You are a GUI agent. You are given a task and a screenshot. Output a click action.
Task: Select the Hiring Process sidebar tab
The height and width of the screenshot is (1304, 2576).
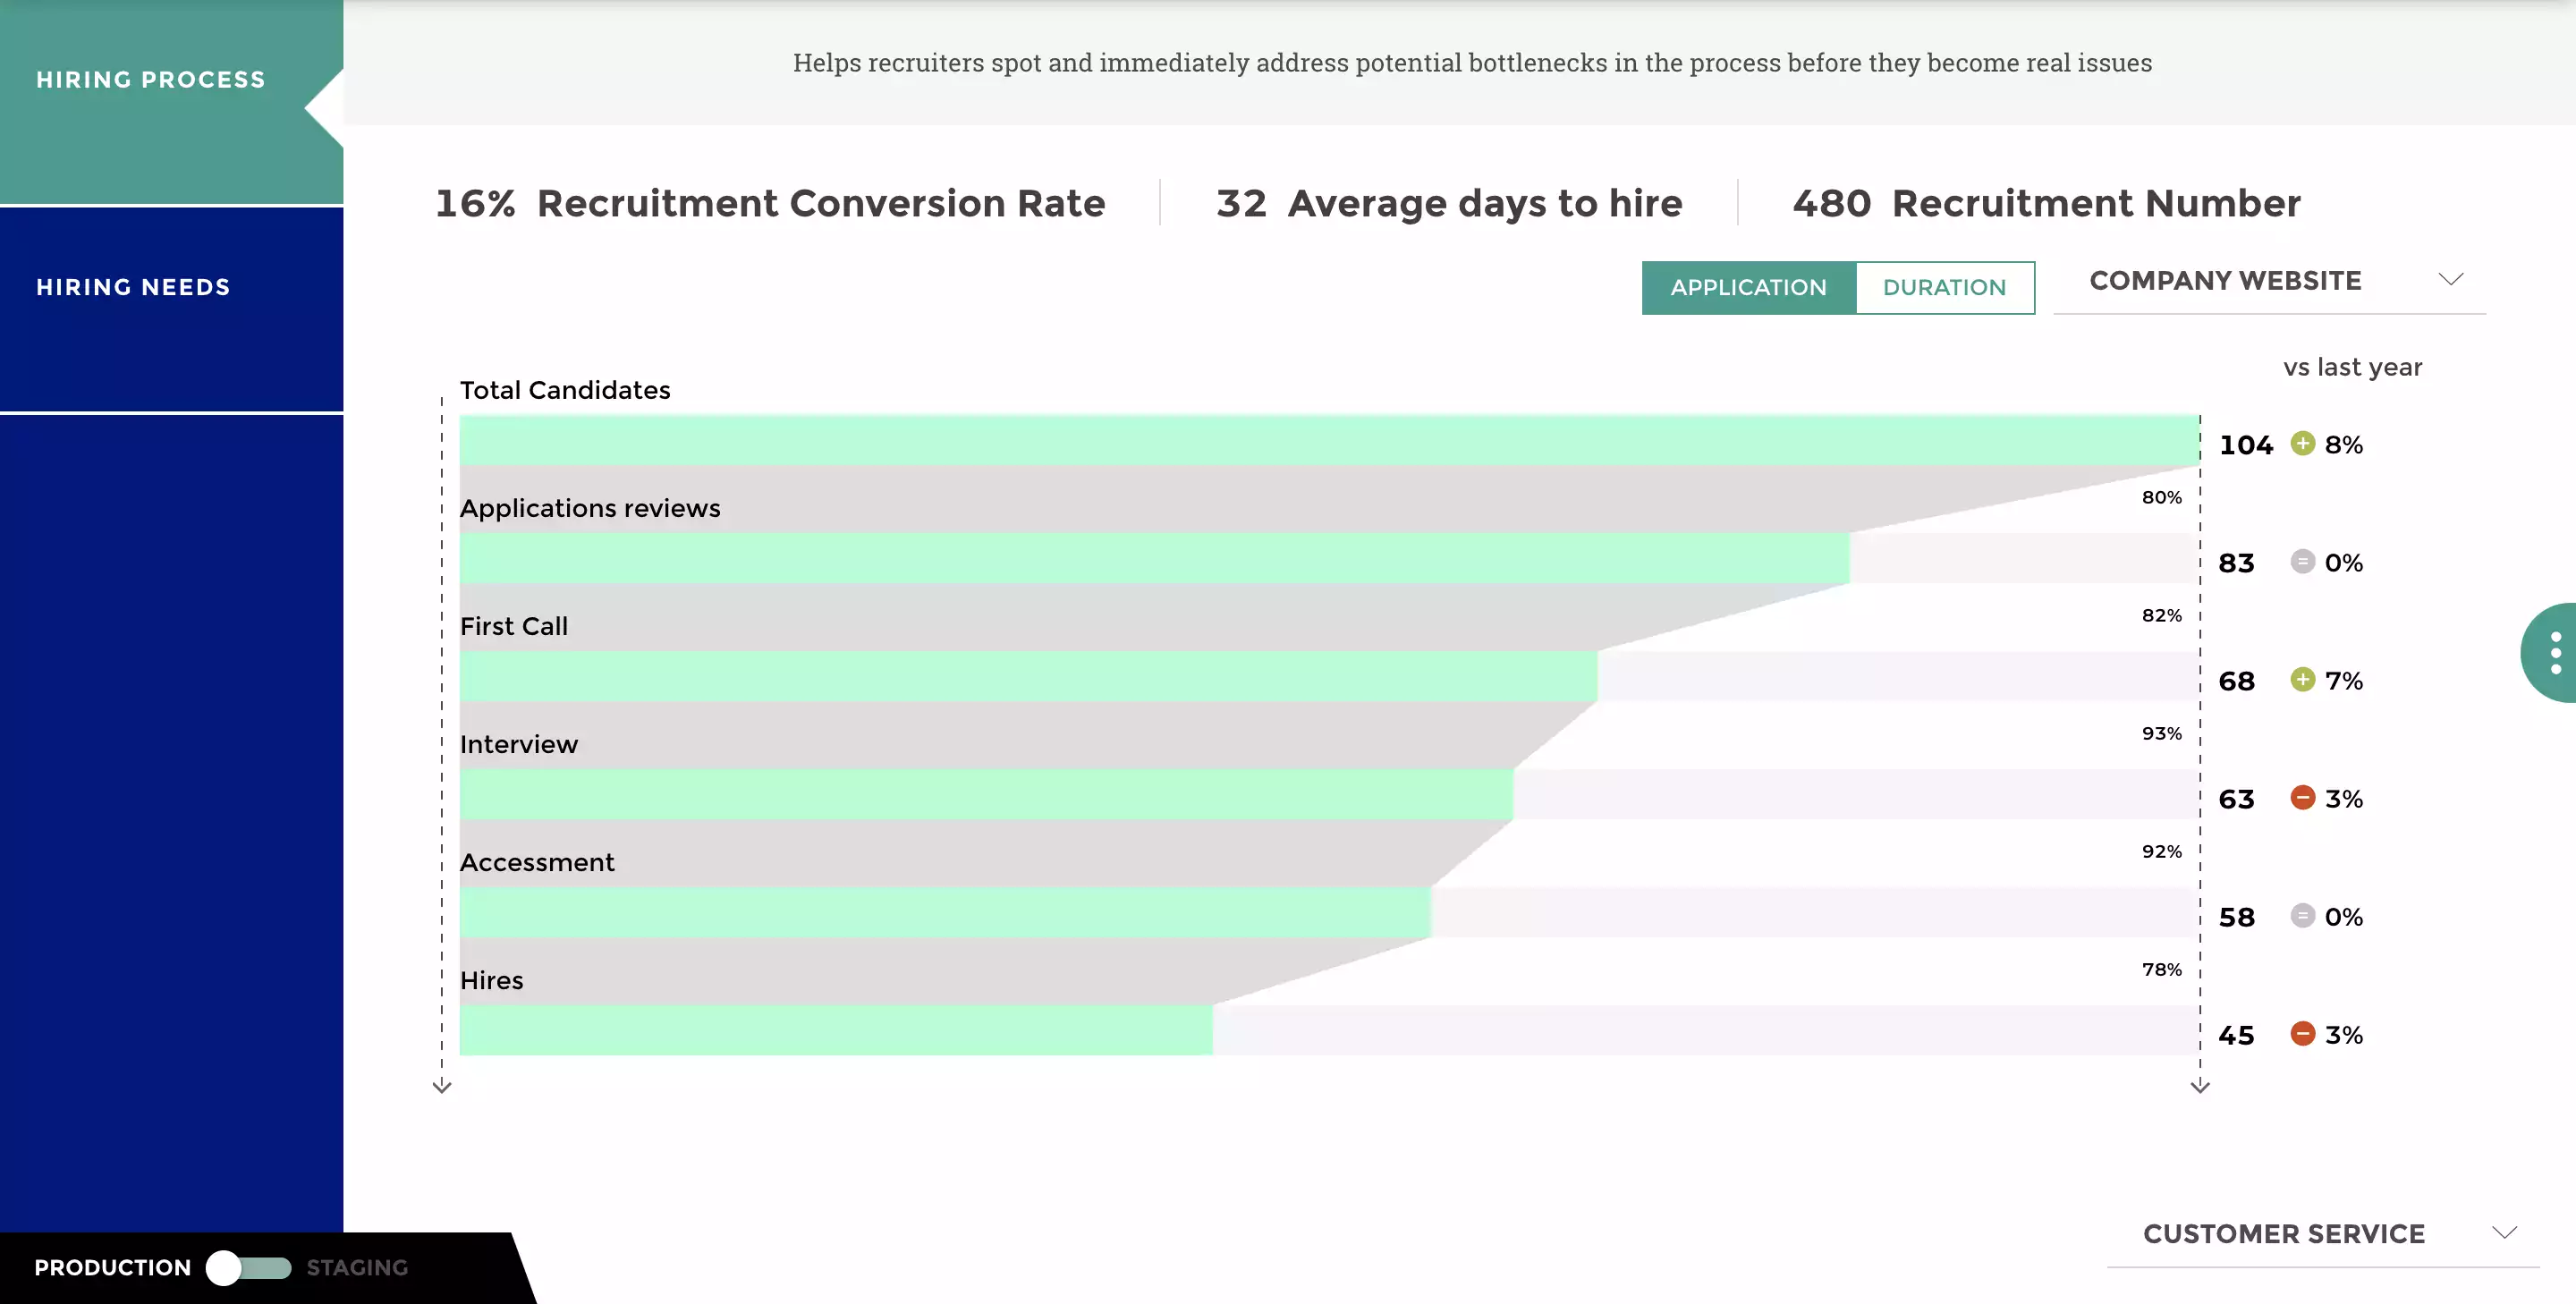pyautogui.click(x=151, y=80)
